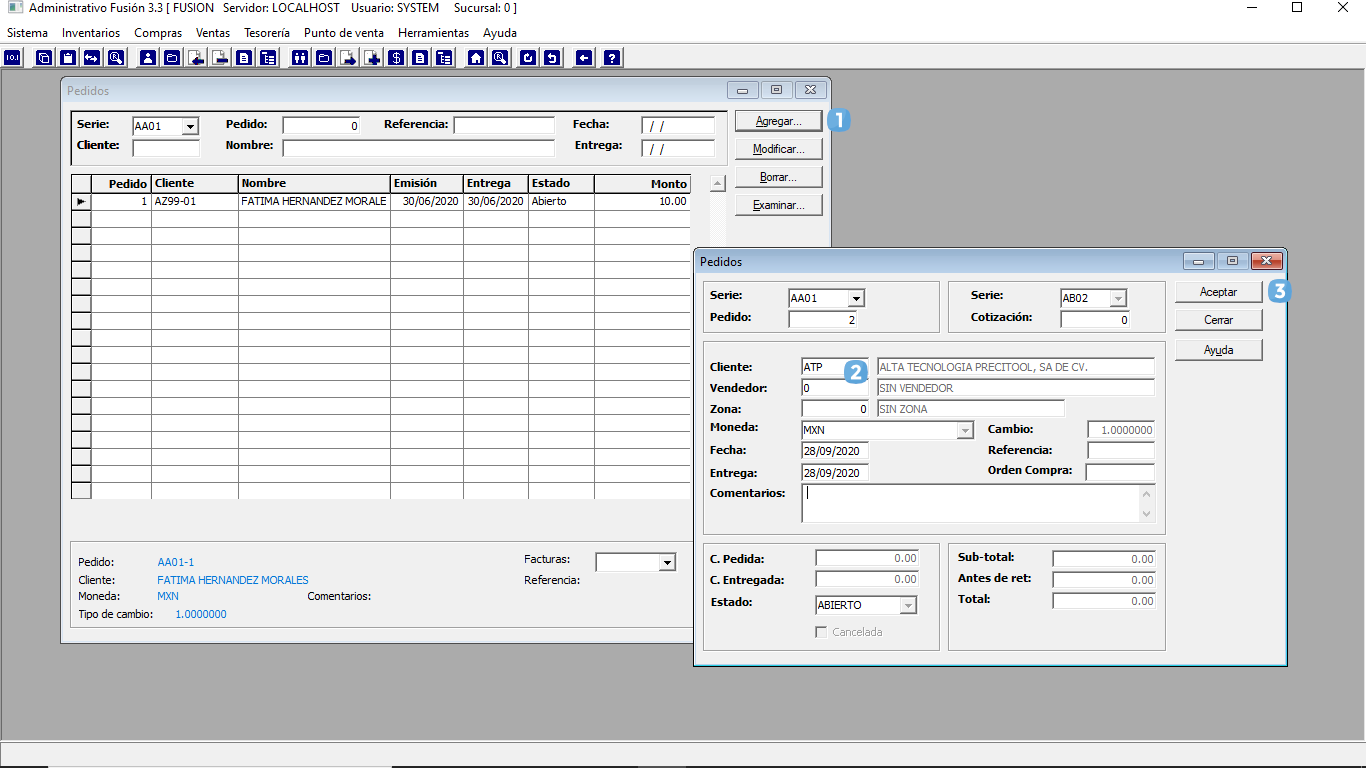This screenshot has height=768, width=1366.
Task: Open the Serie AA01 dropdown above Pedido 2
Action: click(855, 298)
